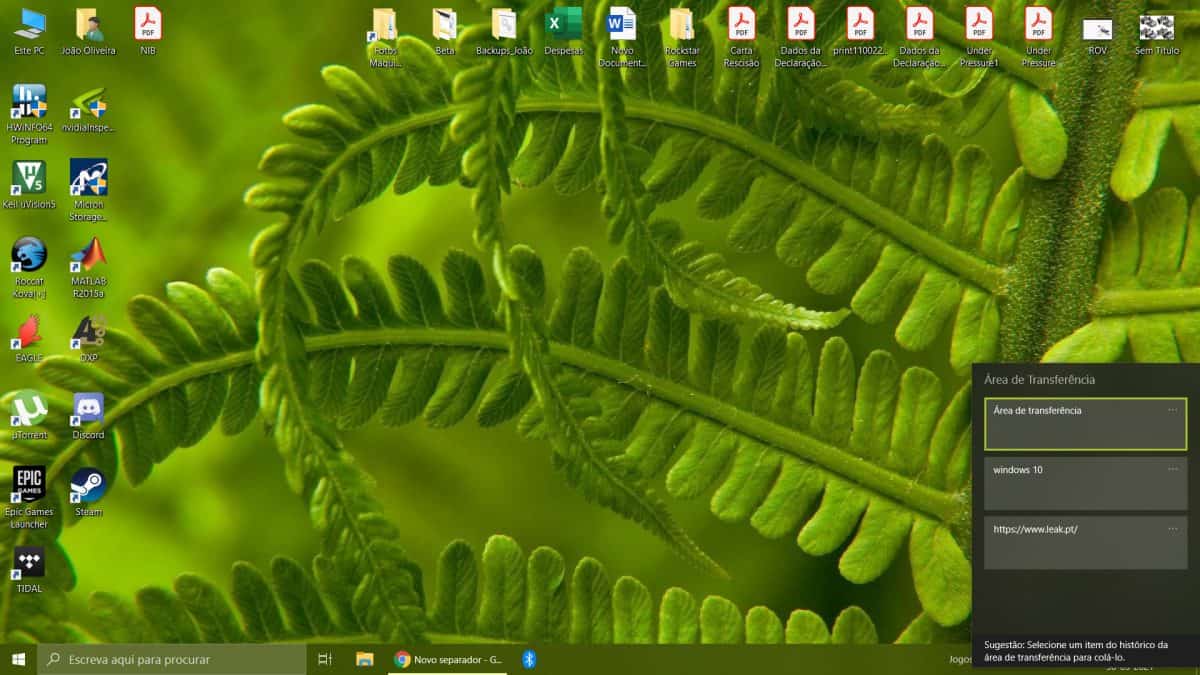Click the Windows Start button
Image resolution: width=1200 pixels, height=675 pixels.
18,659
